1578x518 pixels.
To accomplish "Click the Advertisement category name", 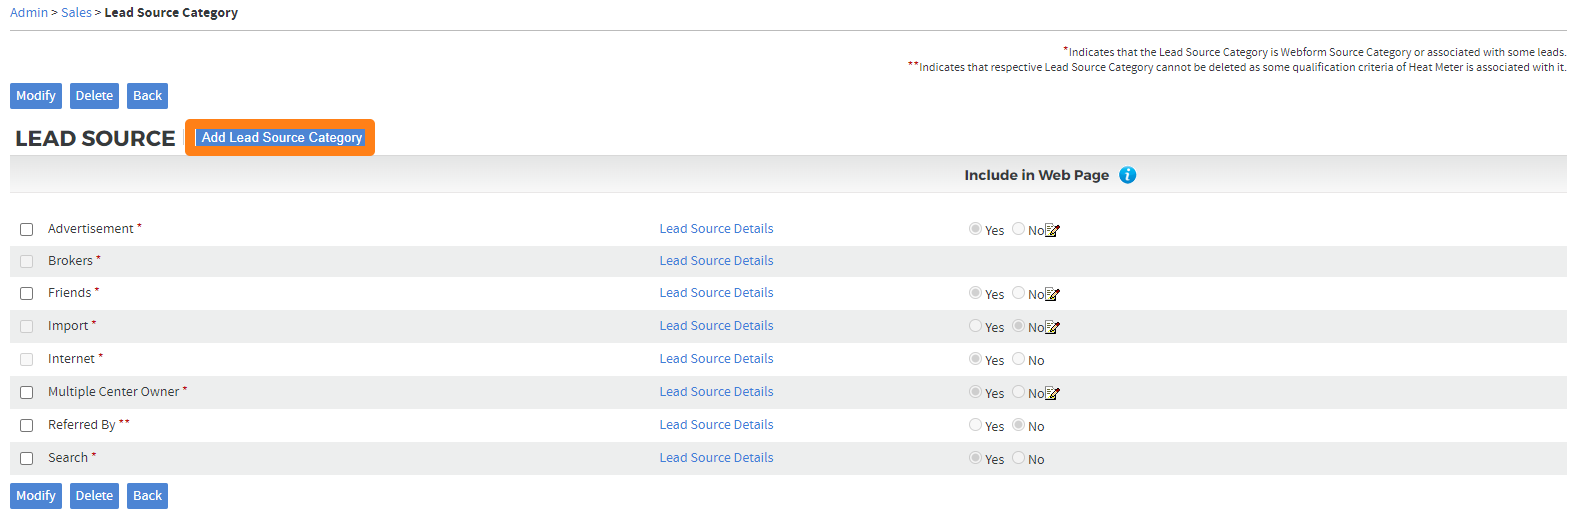I will pyautogui.click(x=91, y=229).
